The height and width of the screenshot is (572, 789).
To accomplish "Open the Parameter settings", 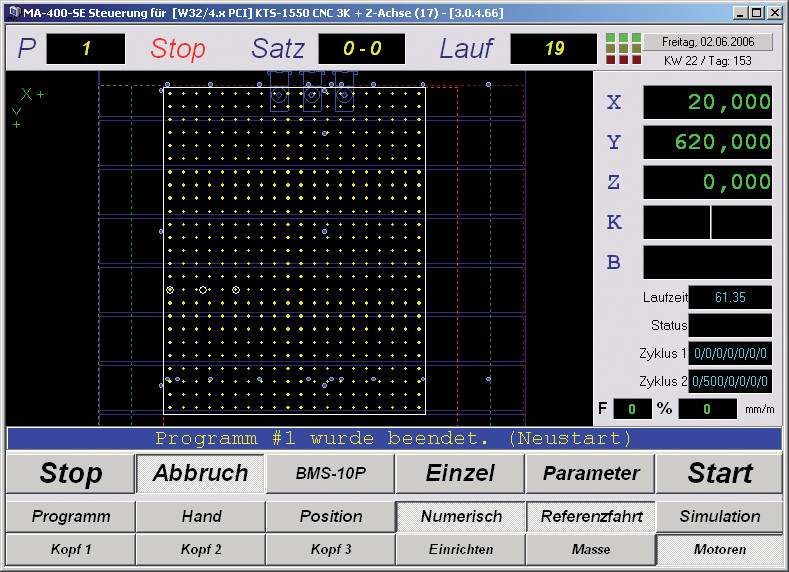I will (591, 473).
